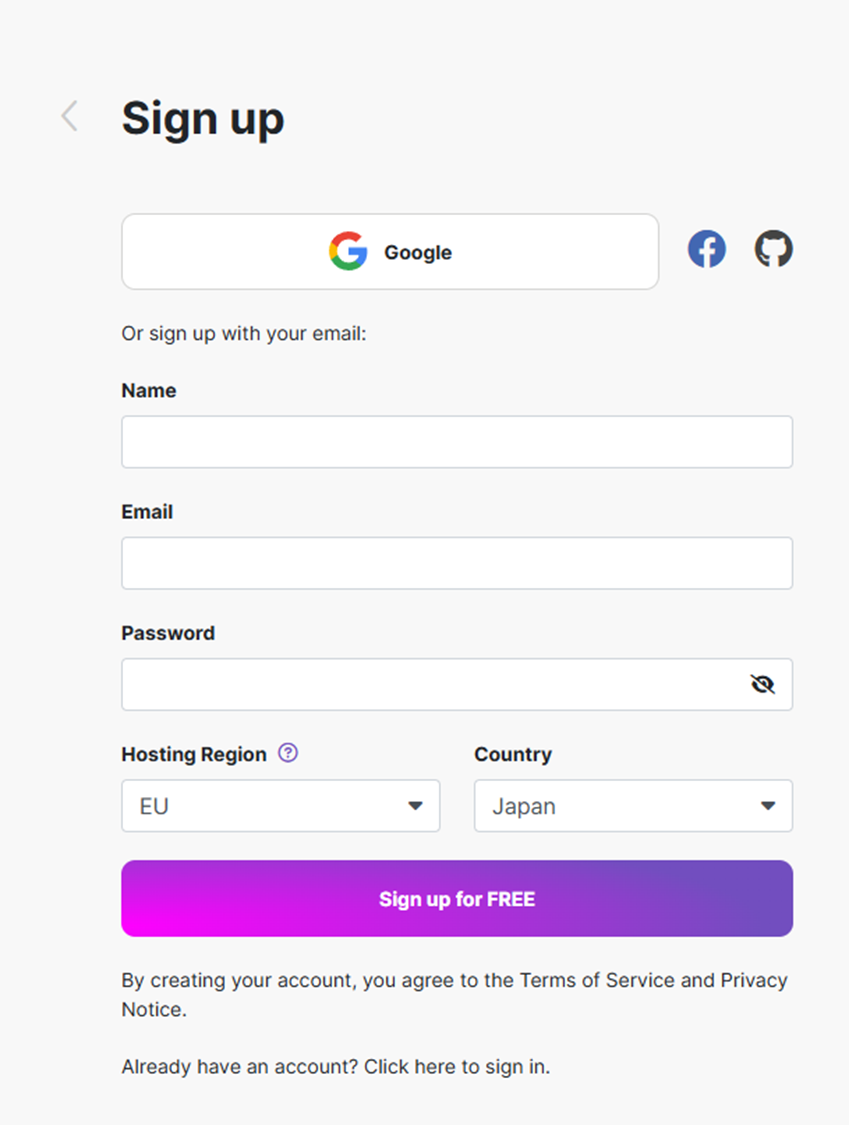849x1125 pixels.
Task: Sign up with the Facebook icon
Action: (x=707, y=249)
